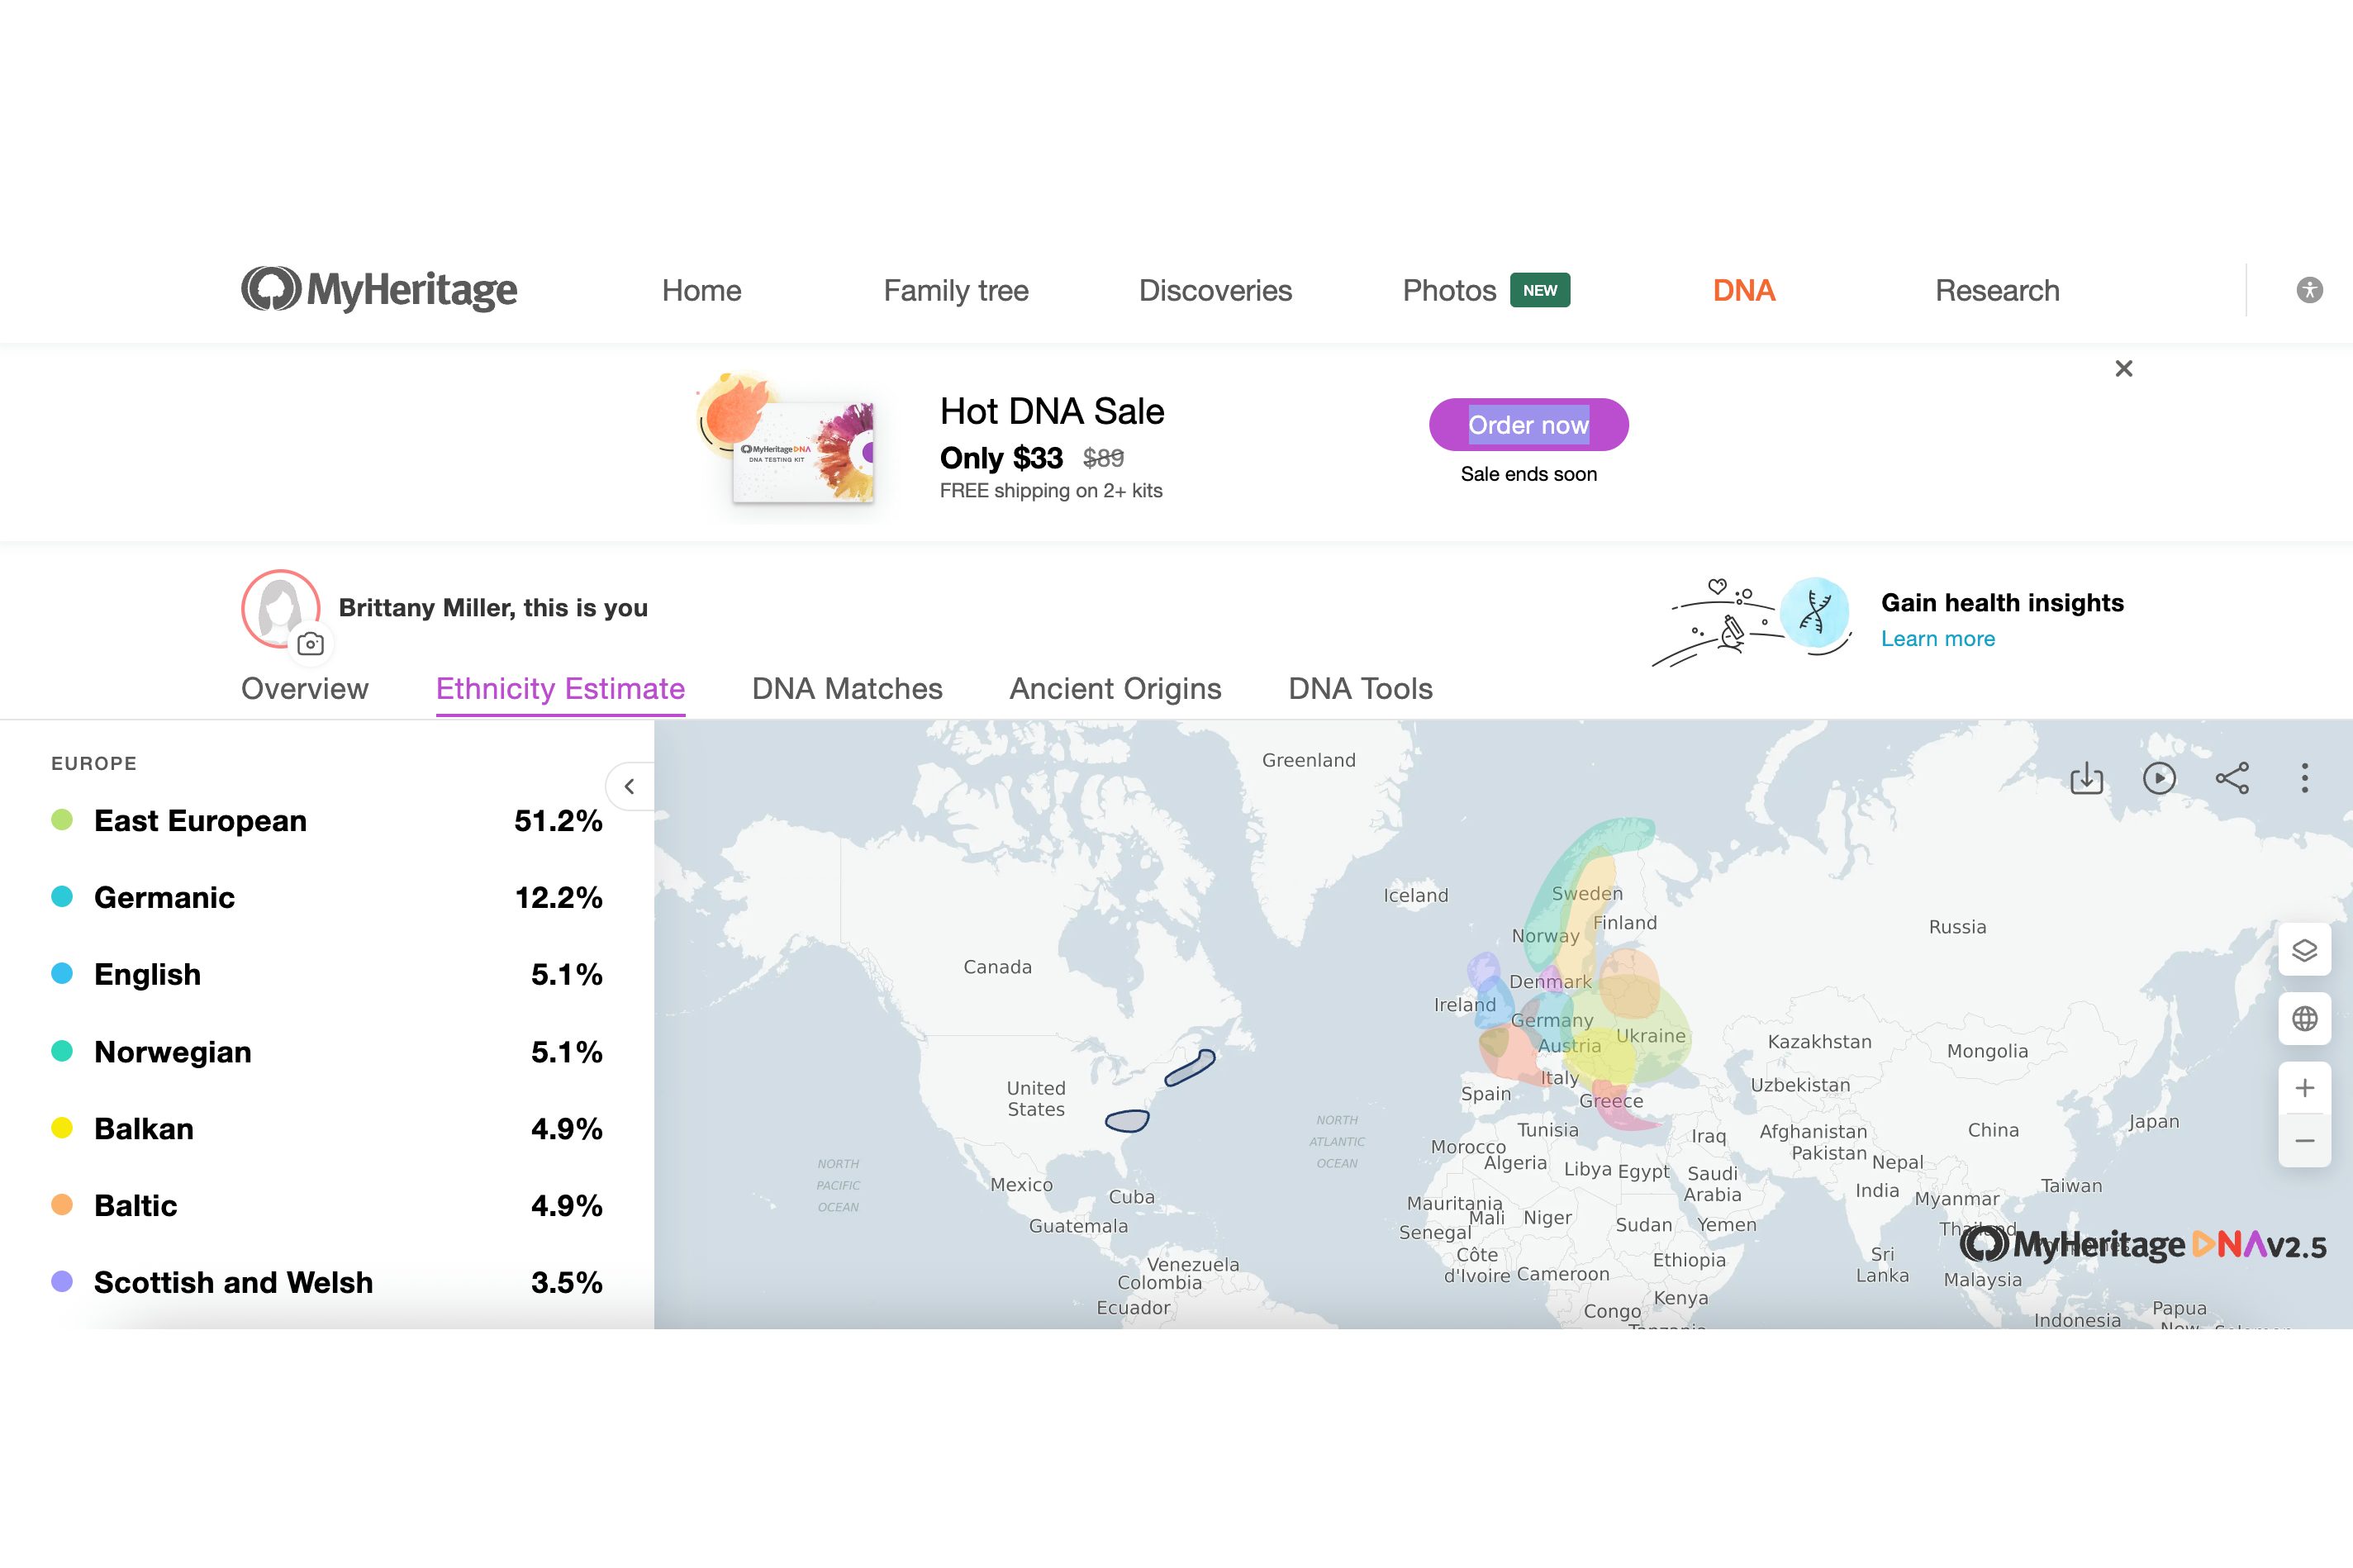Open the Family tree menu
The width and height of the screenshot is (2353, 1568).
[x=956, y=290]
